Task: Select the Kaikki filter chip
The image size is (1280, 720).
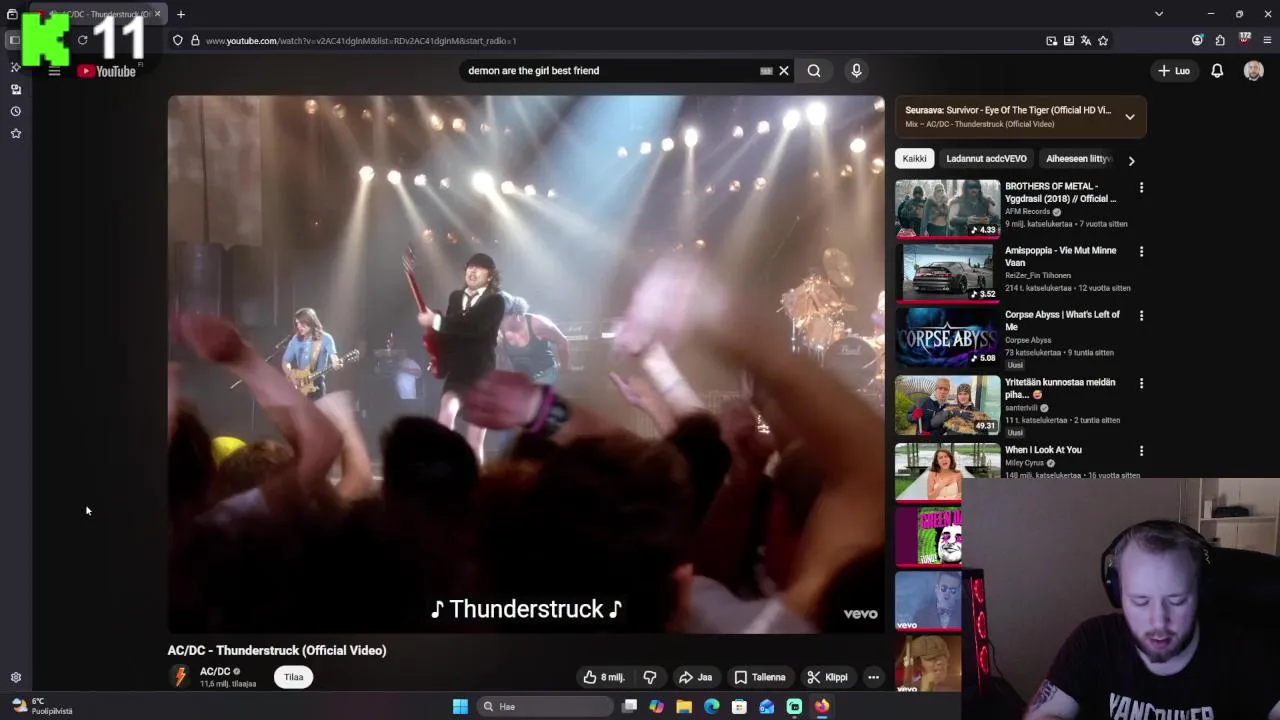Action: coord(914,159)
